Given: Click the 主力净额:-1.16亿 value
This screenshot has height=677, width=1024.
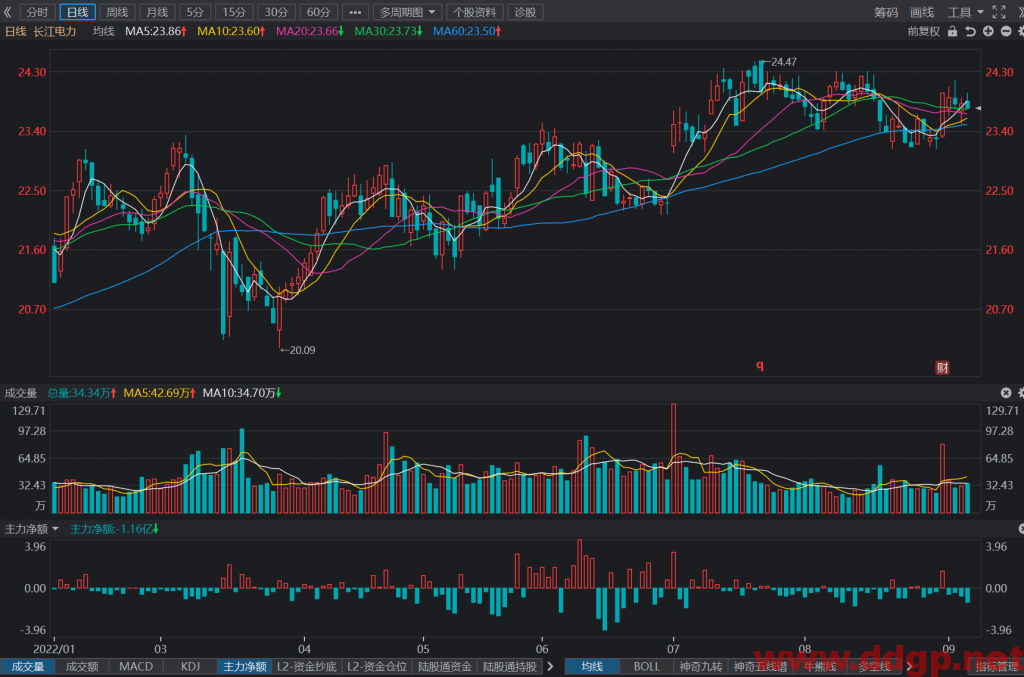Looking at the screenshot, I should (114, 529).
